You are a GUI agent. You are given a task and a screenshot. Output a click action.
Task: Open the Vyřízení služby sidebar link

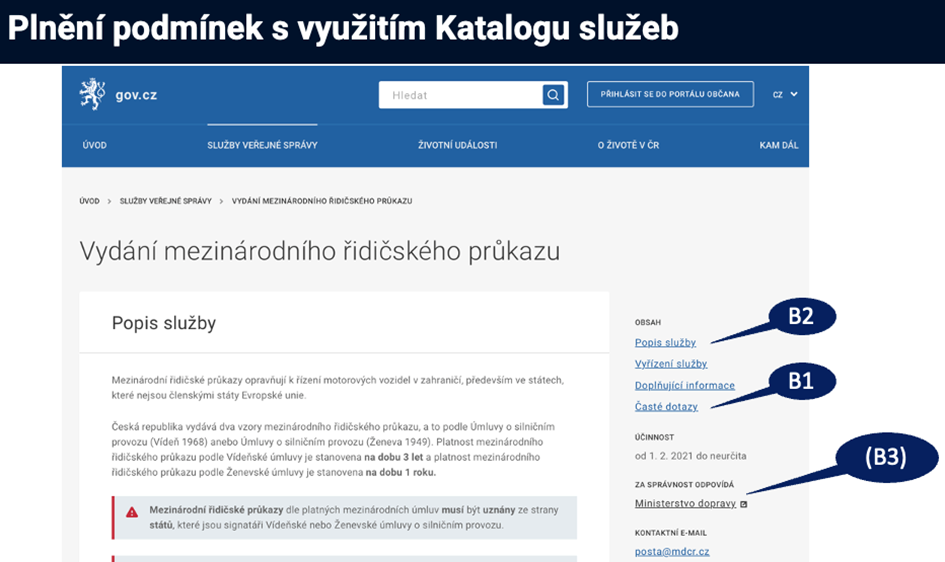670,364
